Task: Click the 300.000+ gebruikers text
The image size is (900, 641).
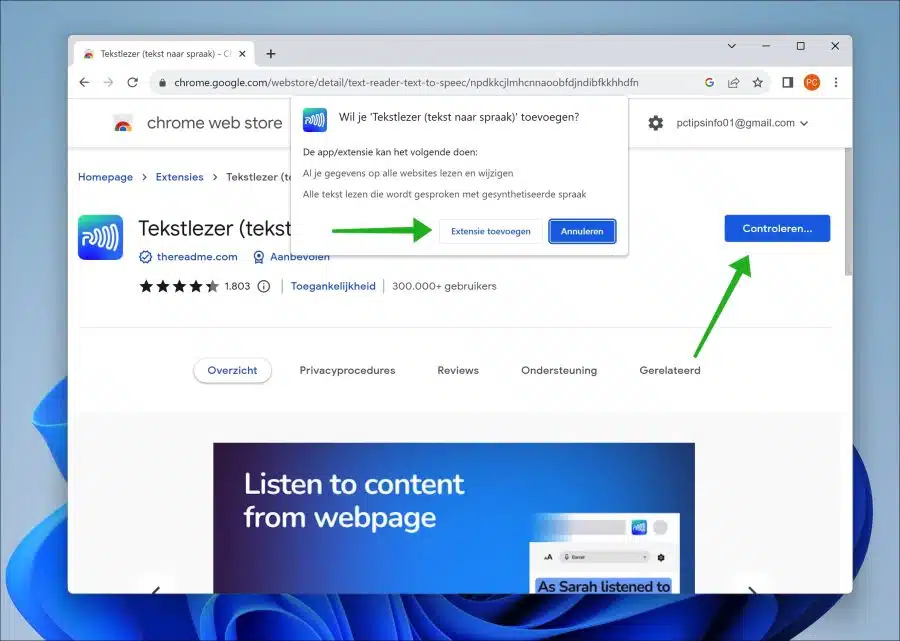Action: pos(444,286)
